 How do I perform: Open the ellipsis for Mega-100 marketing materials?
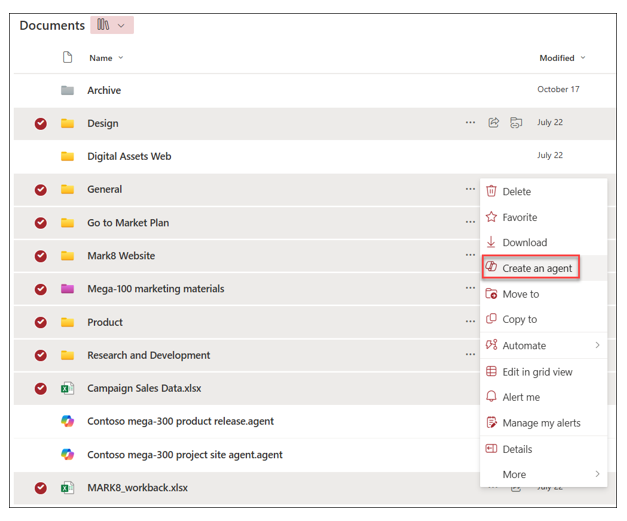(470, 288)
